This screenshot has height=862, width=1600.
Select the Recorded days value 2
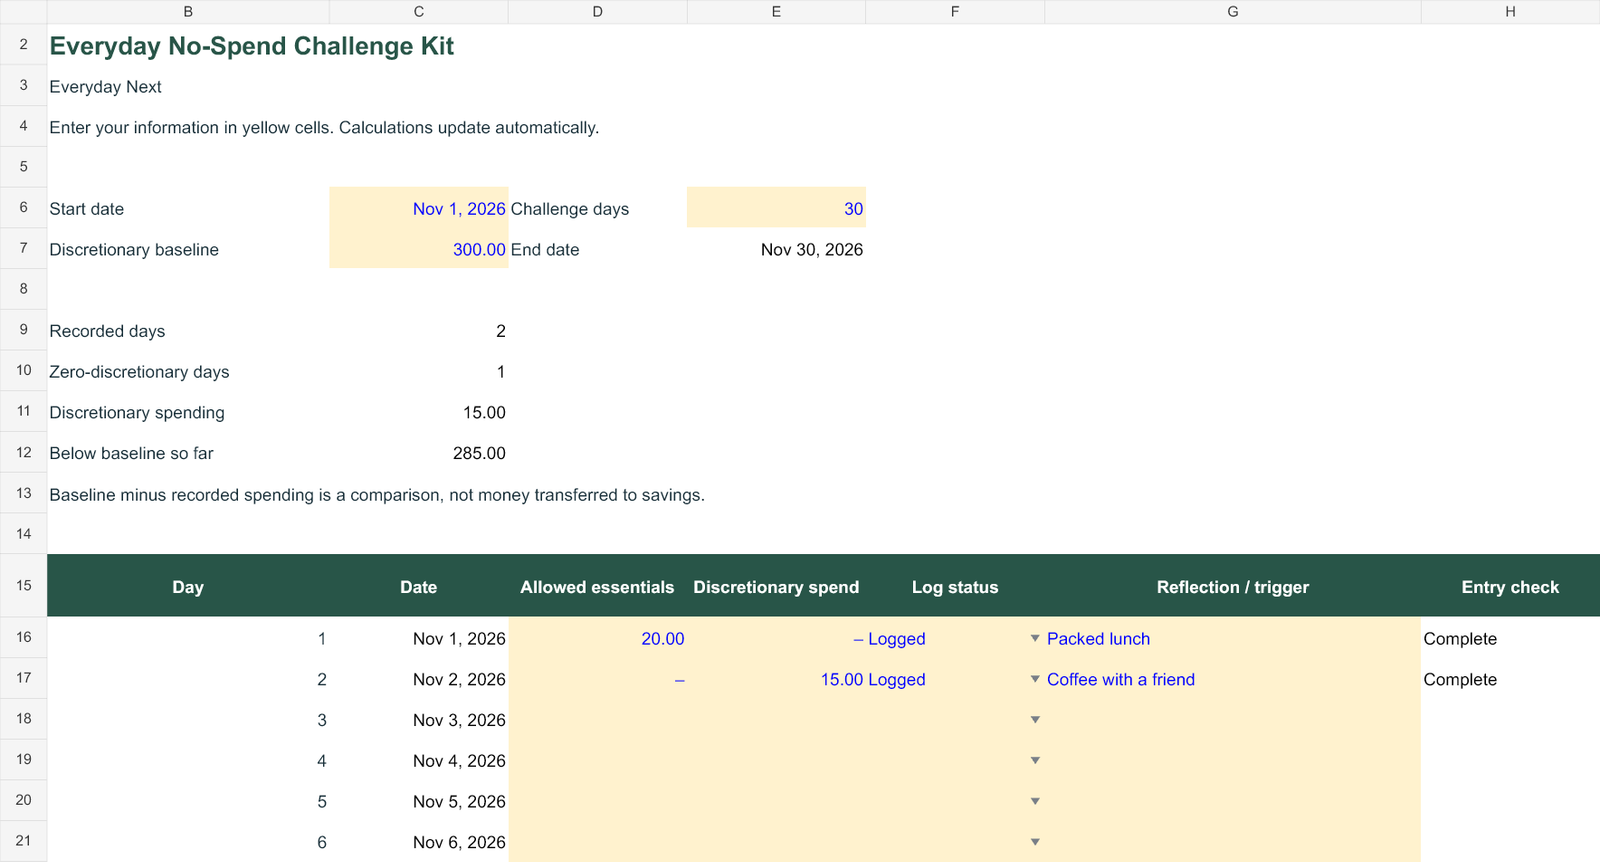[419, 331]
